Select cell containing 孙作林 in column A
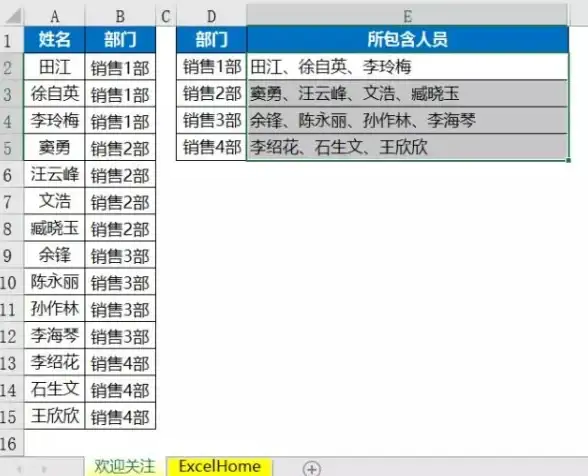The width and height of the screenshot is (588, 476). tap(55, 309)
